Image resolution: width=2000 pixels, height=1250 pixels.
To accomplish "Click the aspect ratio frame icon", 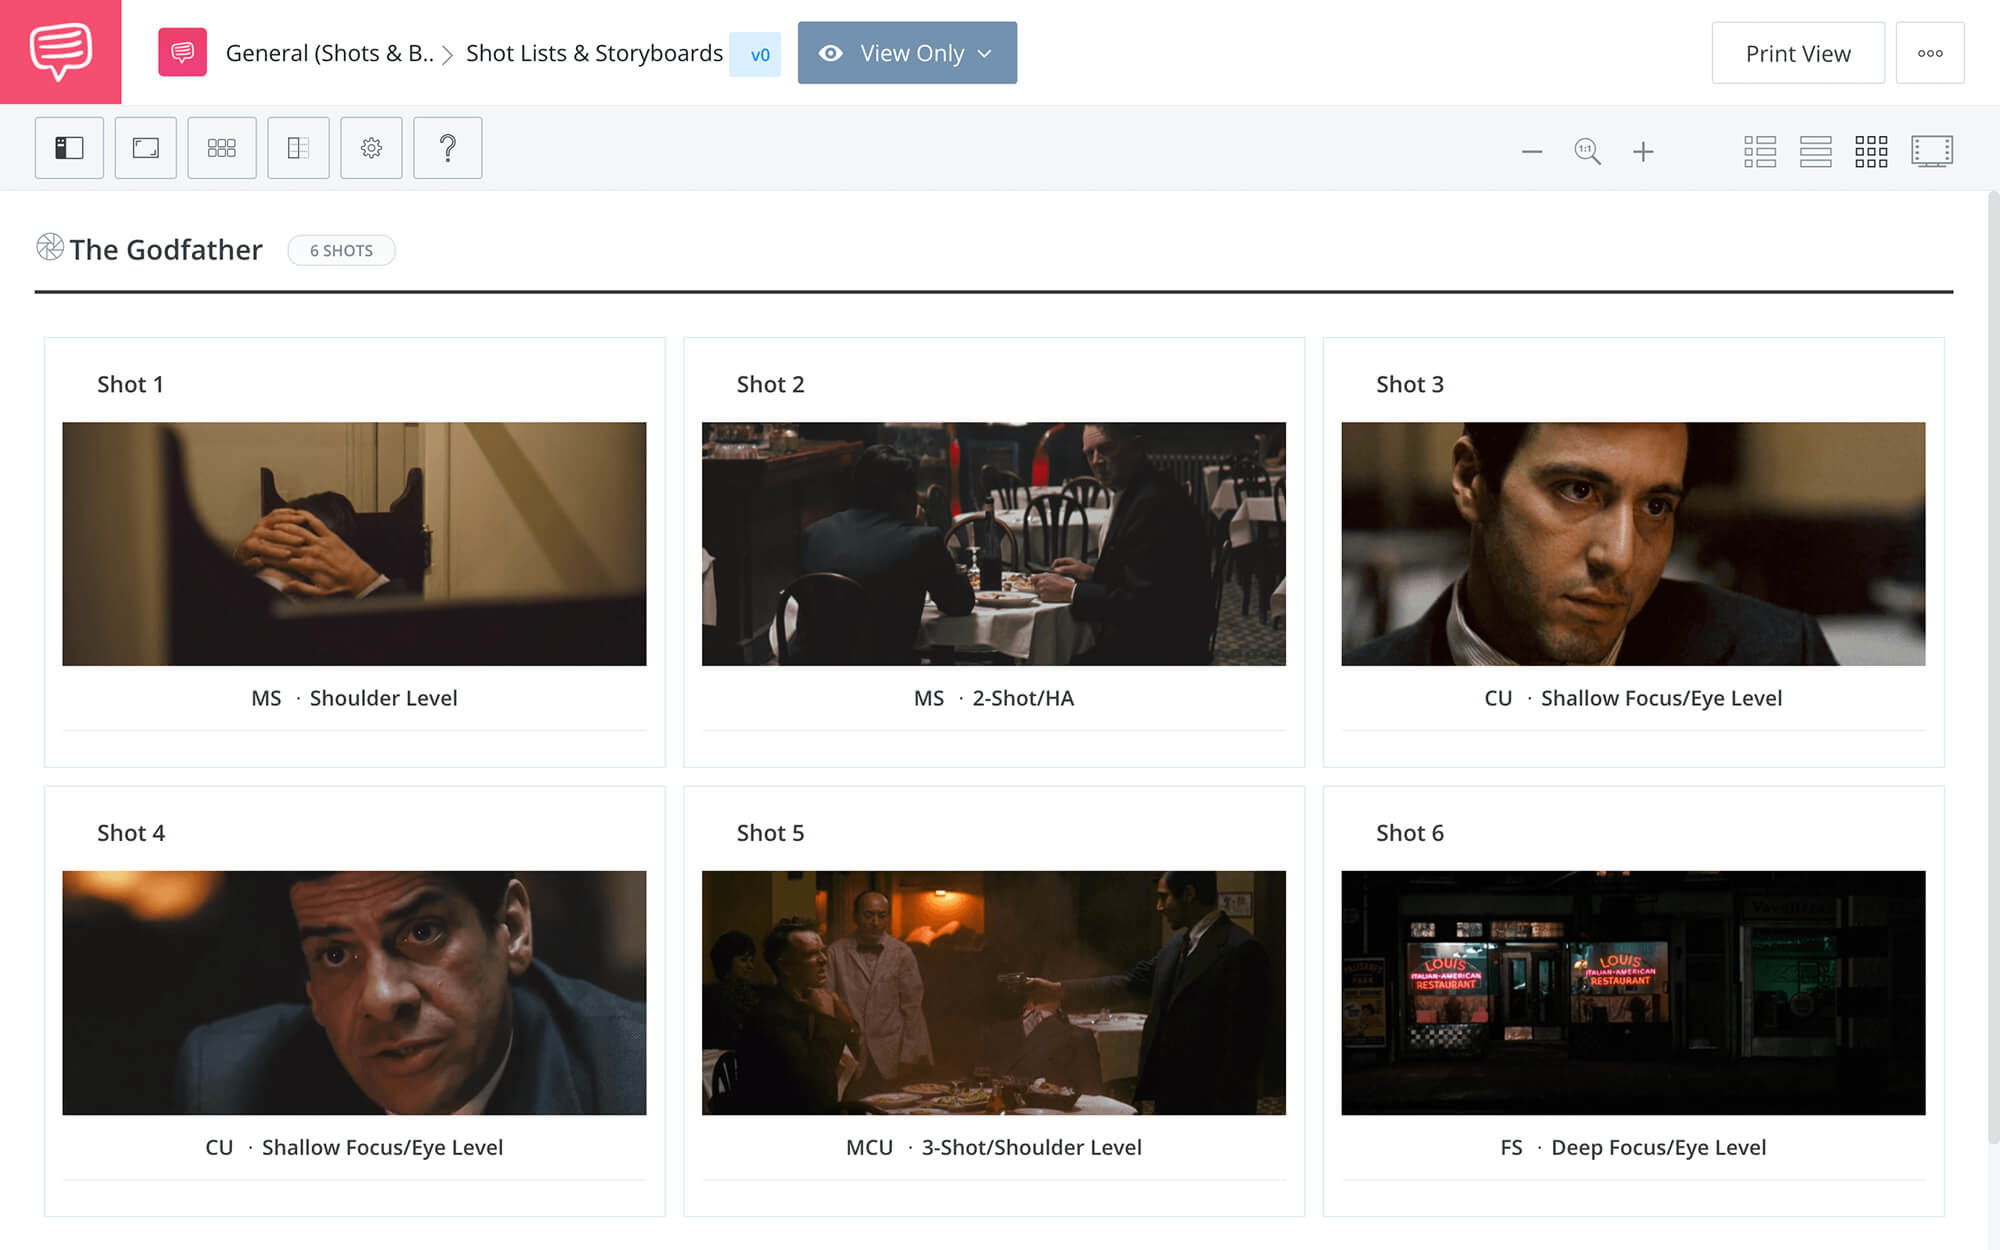I will (x=146, y=148).
